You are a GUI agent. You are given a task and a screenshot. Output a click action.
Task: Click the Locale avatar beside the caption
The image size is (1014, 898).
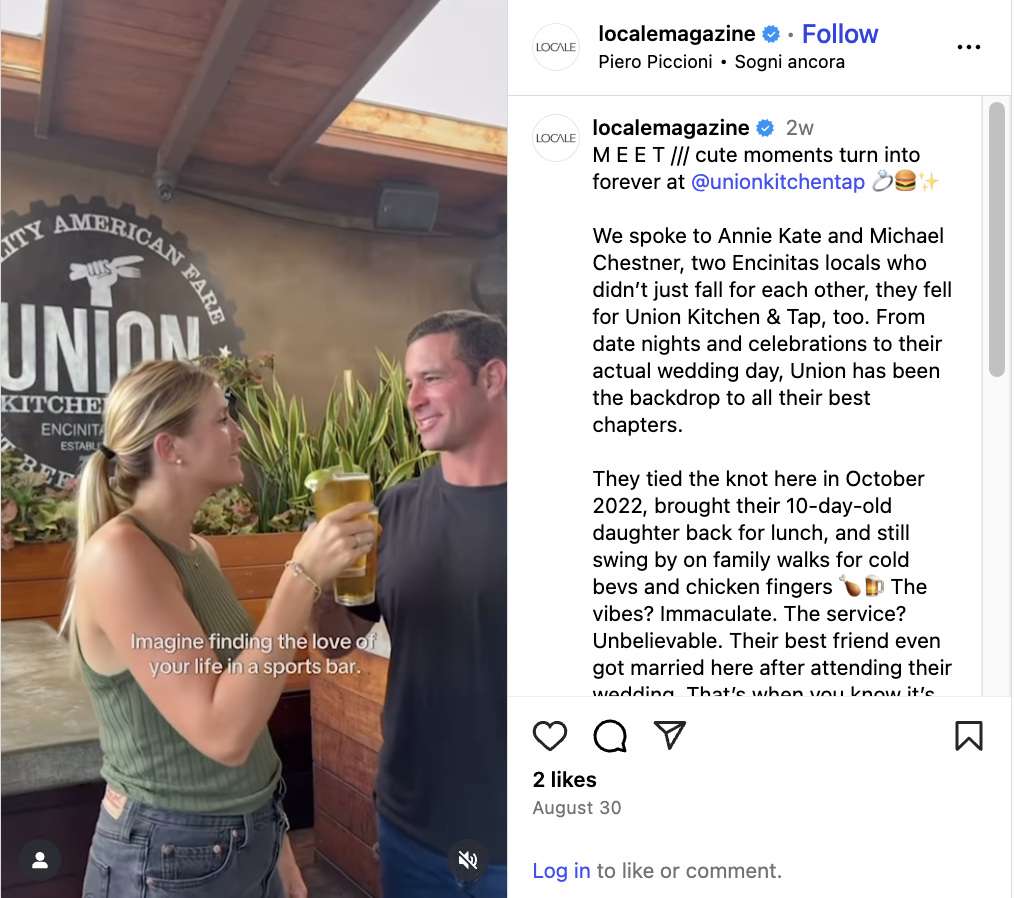click(x=556, y=138)
